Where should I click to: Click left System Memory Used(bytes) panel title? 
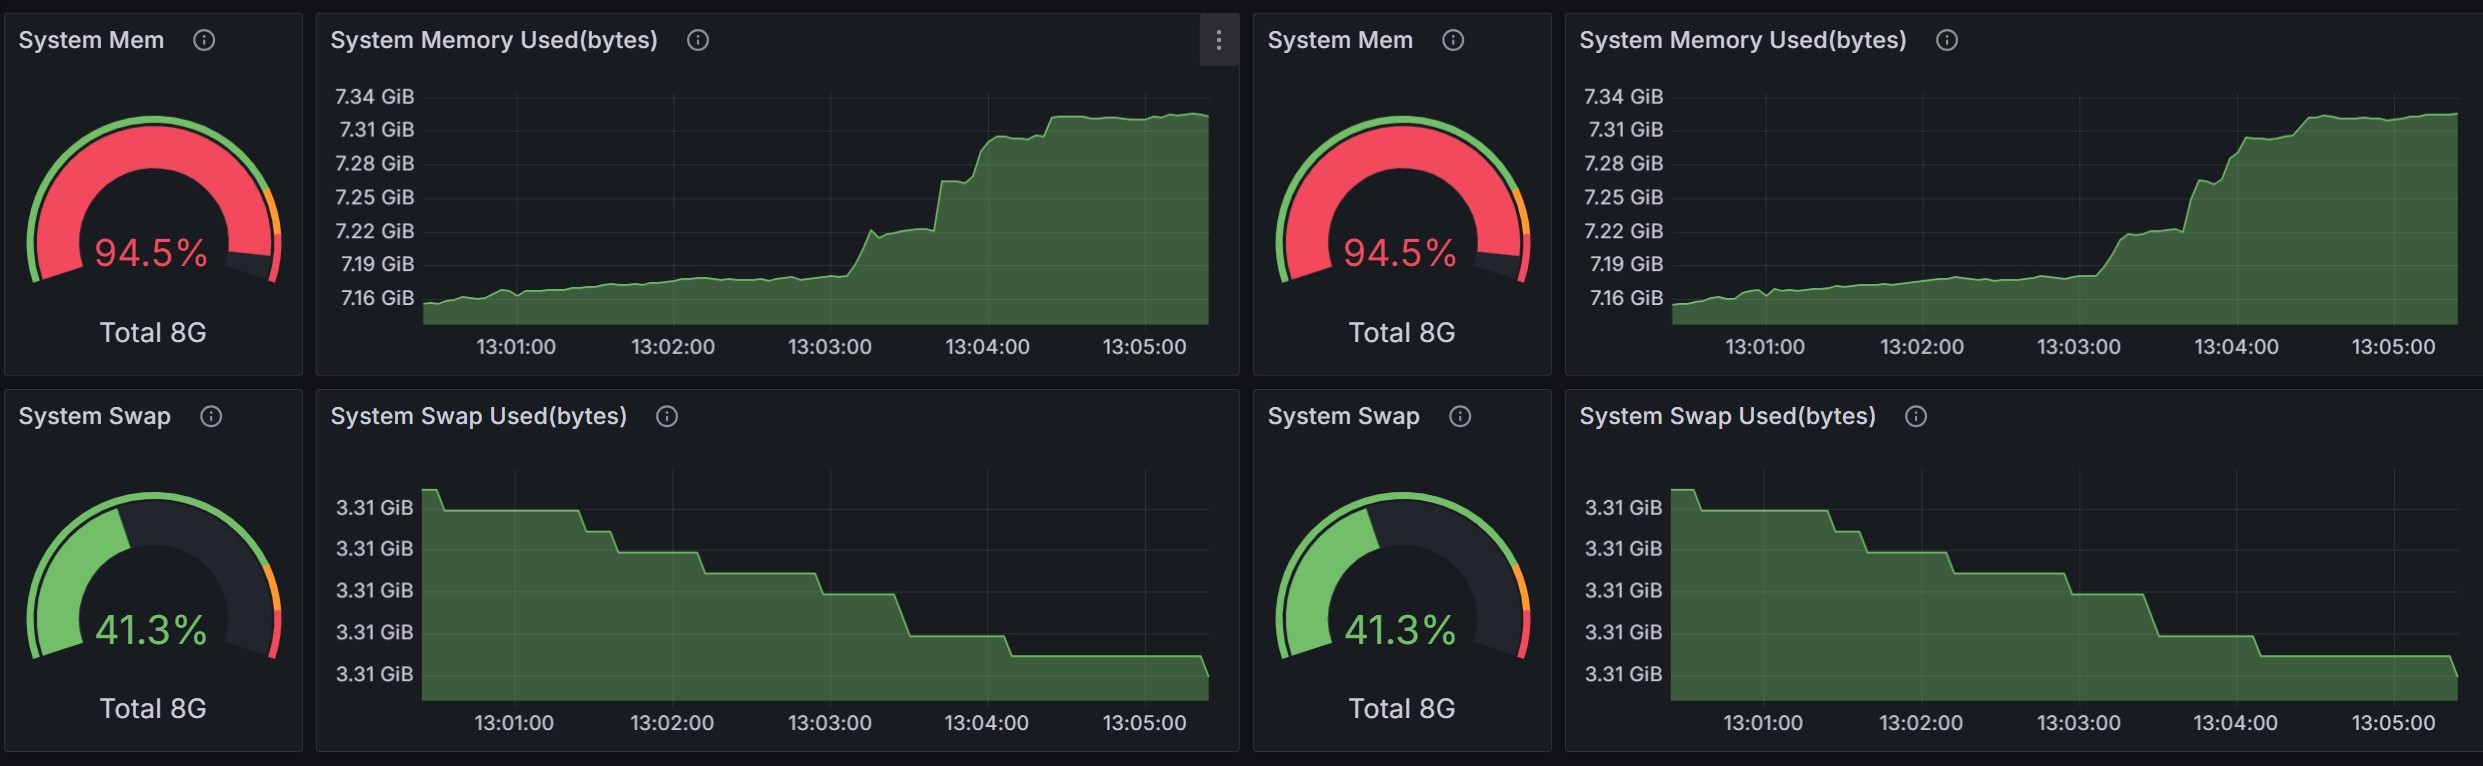coord(494,40)
